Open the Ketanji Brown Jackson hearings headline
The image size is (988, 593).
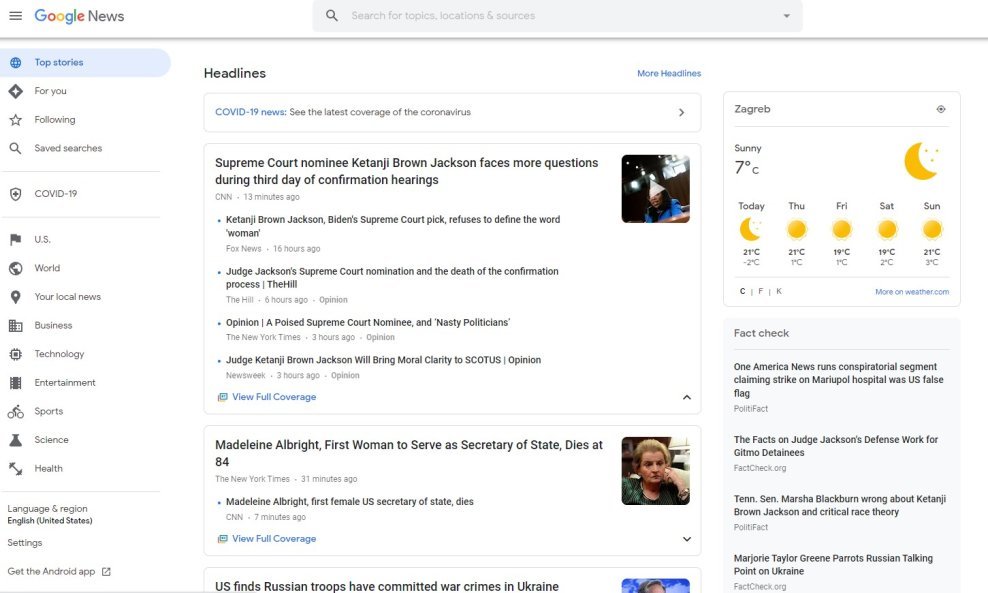[x=406, y=171]
